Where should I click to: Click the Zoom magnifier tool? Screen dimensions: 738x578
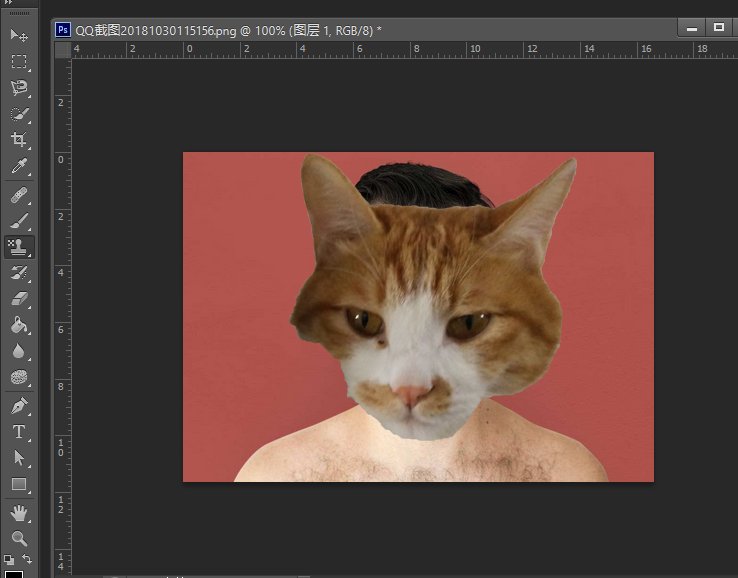tap(18, 538)
